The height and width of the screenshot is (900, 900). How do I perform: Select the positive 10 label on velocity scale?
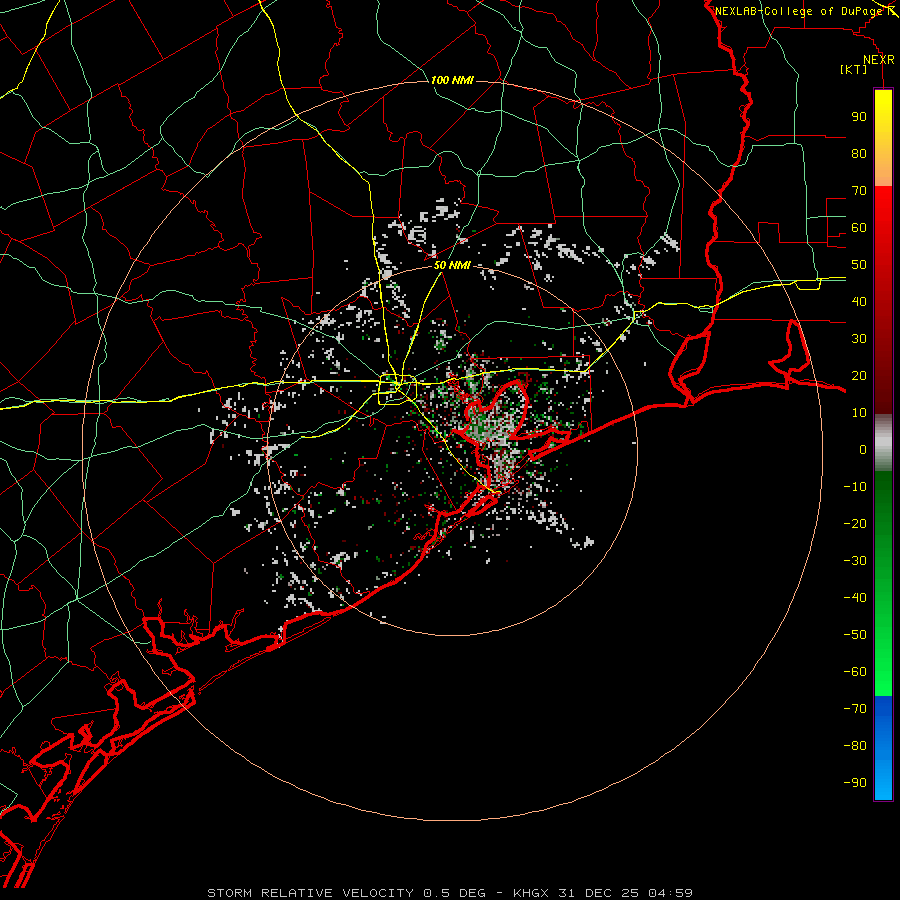coord(859,413)
